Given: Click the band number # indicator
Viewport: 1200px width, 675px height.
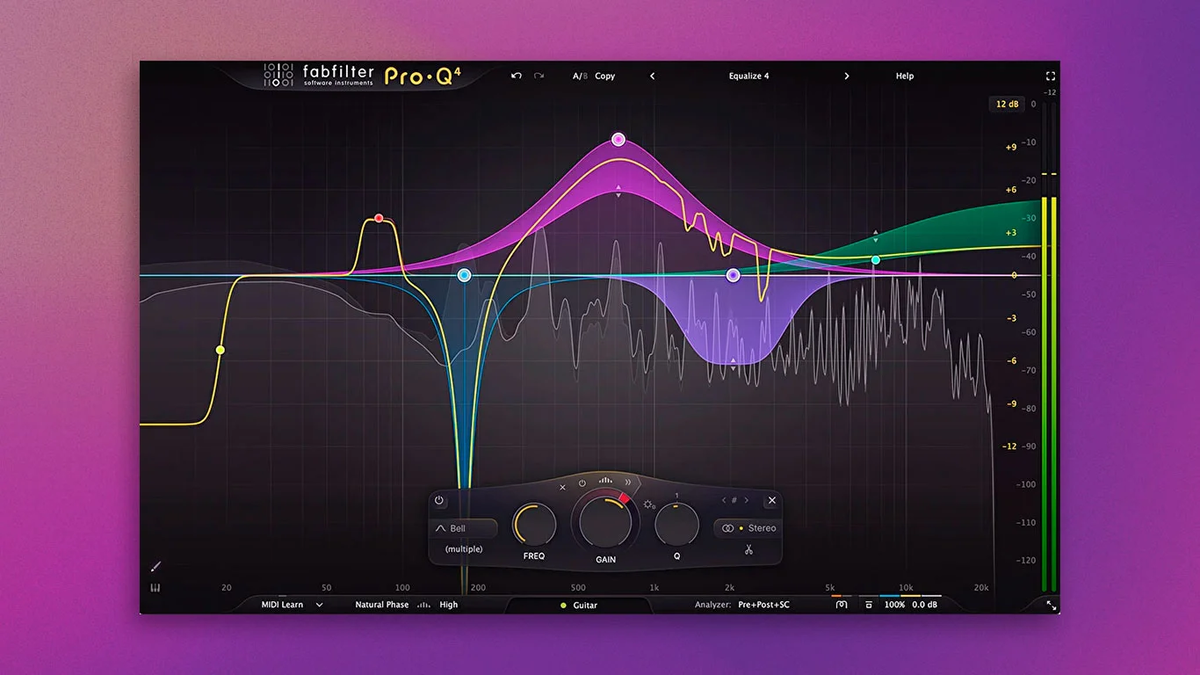Looking at the screenshot, I should 734,501.
